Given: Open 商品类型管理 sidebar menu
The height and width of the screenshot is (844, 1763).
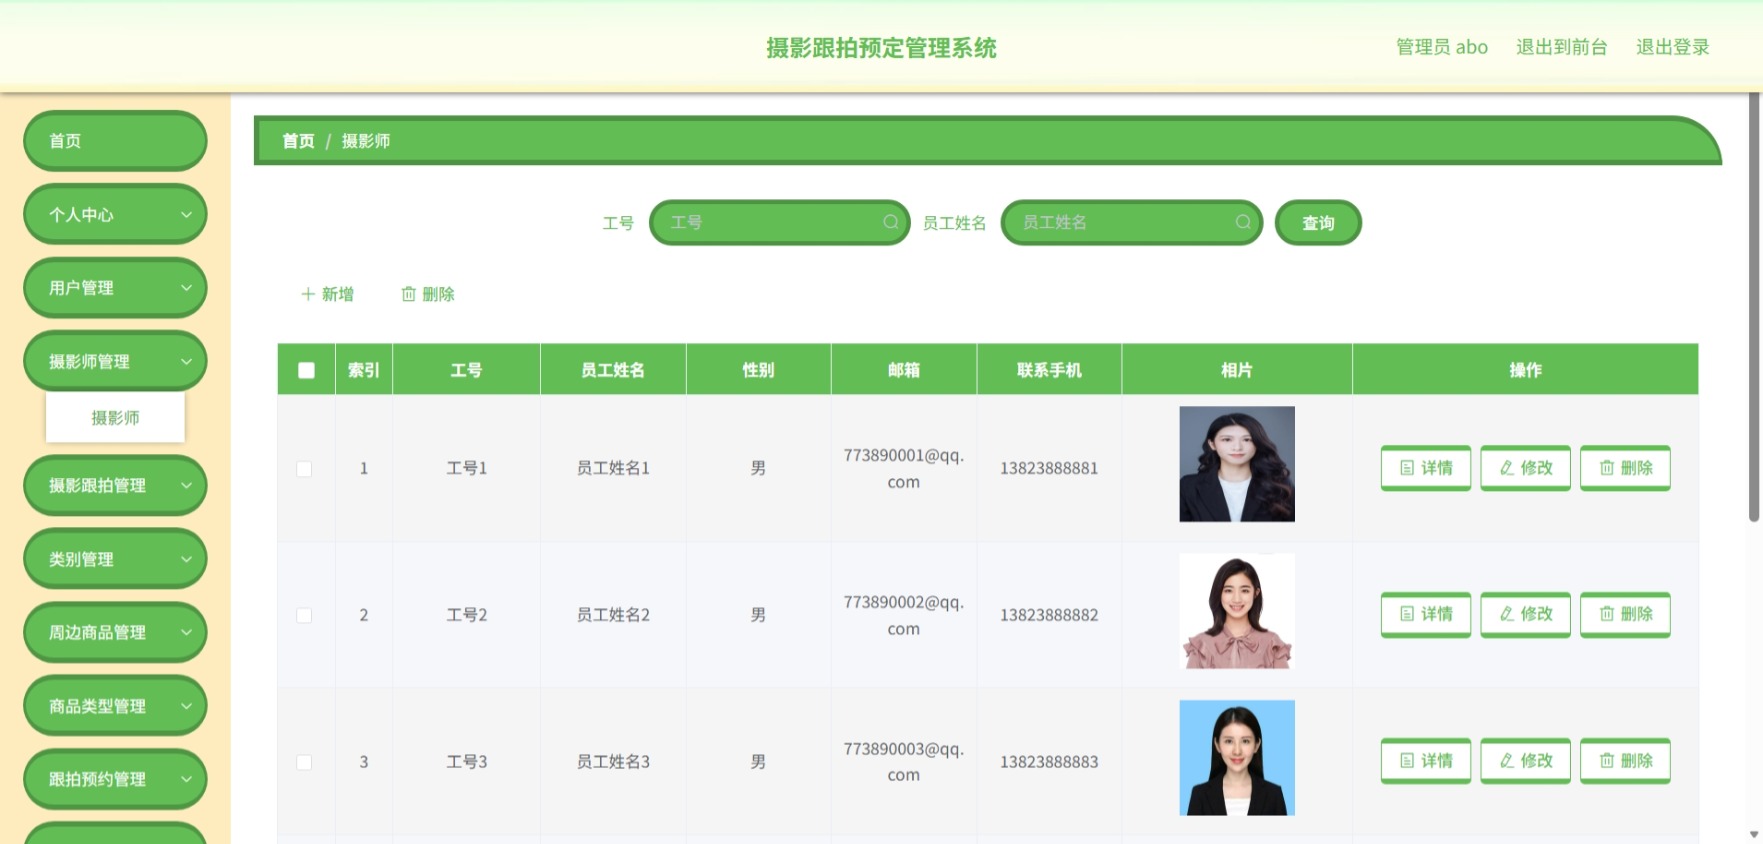Looking at the screenshot, I should 115,706.
